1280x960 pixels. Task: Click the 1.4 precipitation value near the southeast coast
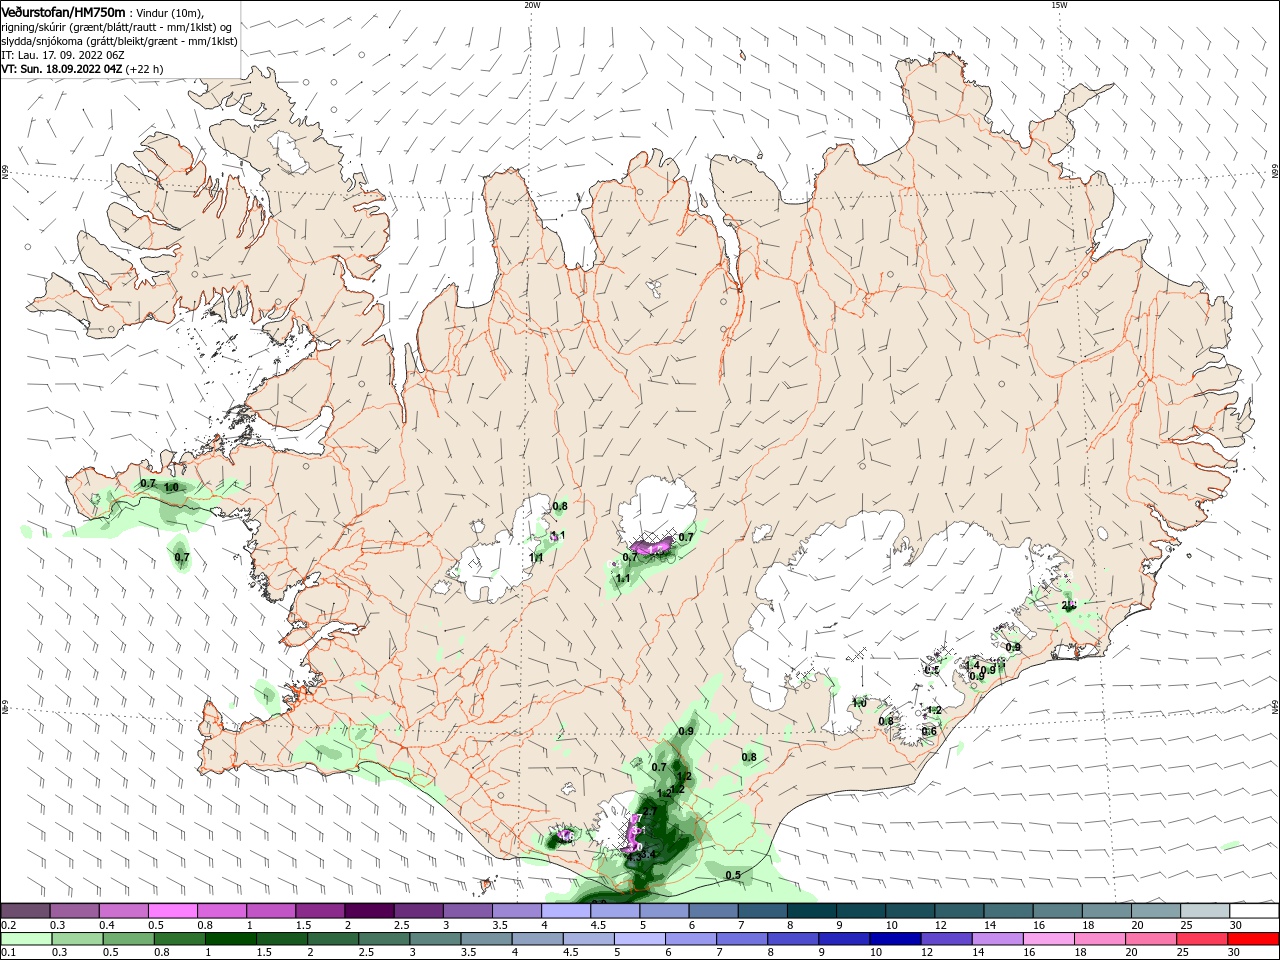click(x=972, y=665)
